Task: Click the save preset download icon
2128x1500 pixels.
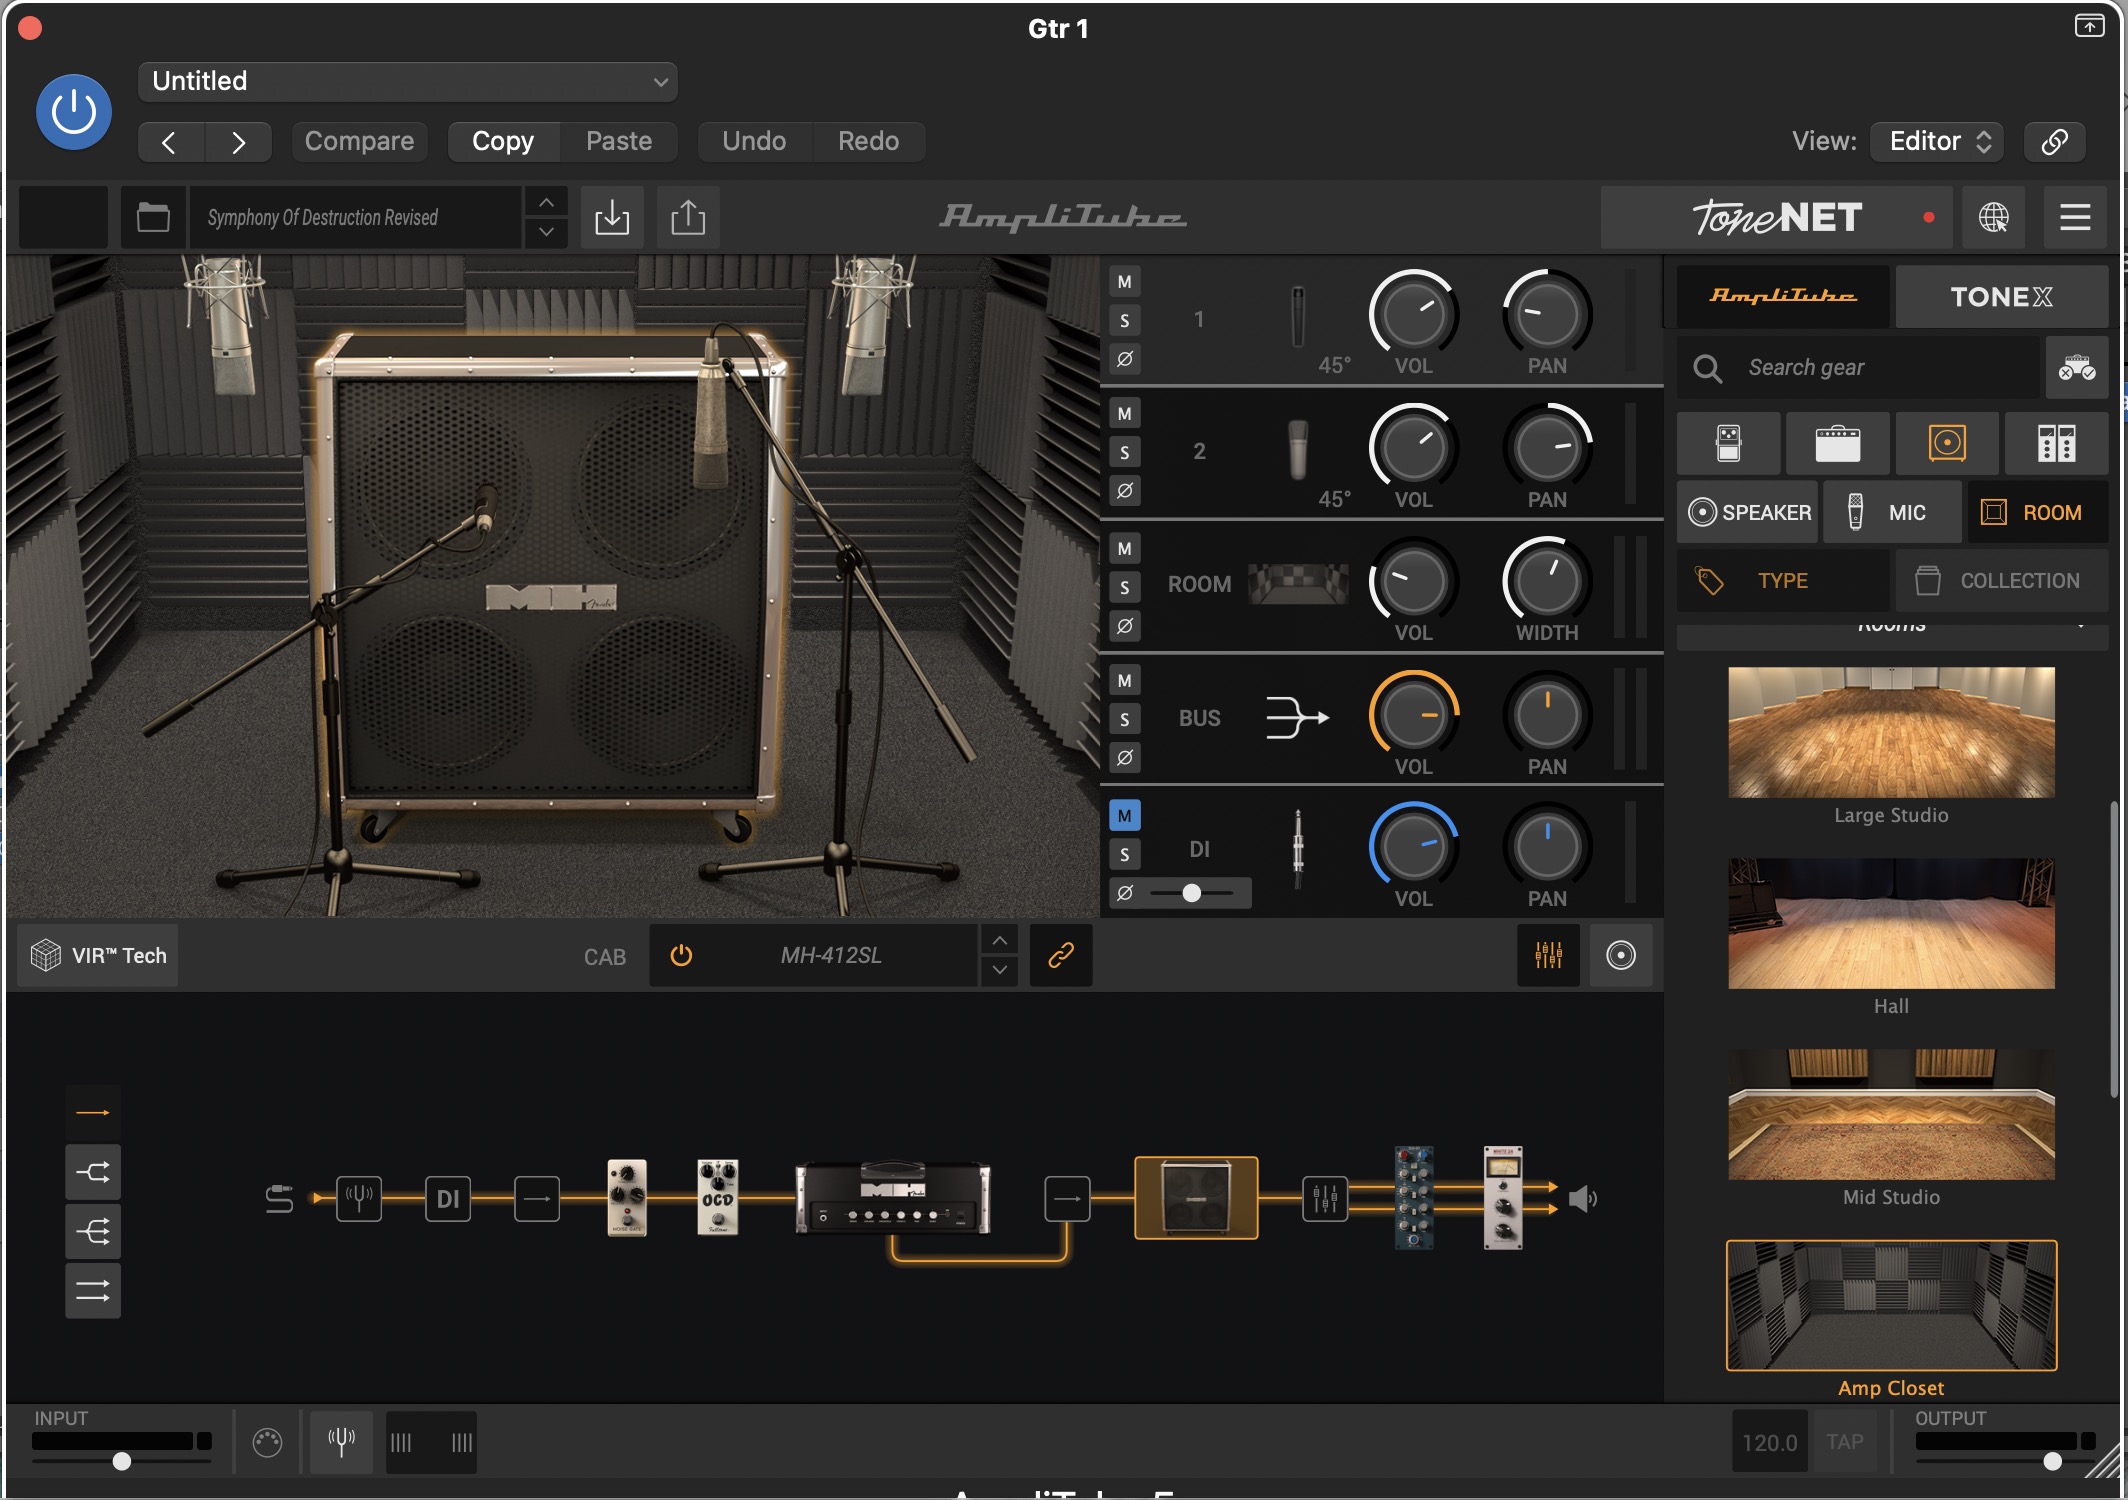Action: click(x=611, y=217)
